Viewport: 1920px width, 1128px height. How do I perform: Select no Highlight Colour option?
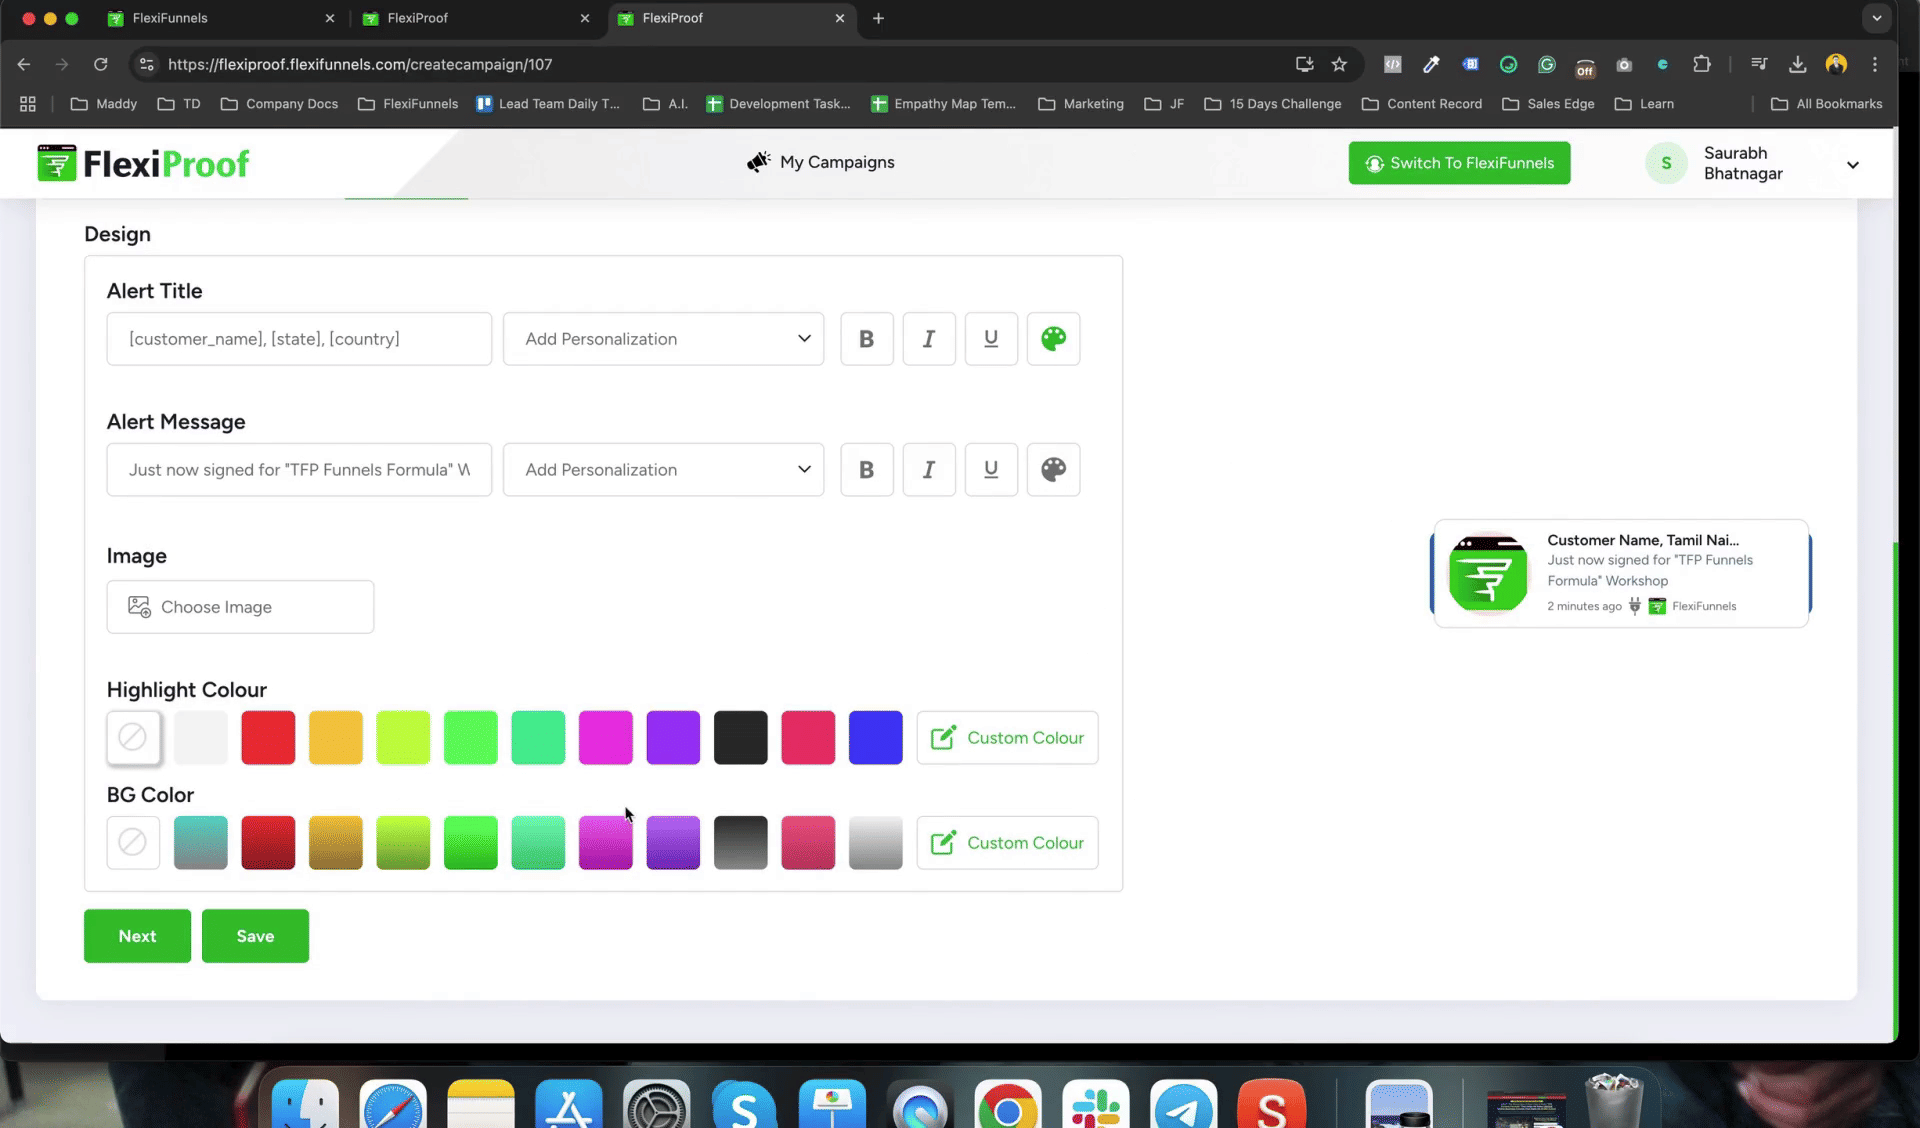pos(133,738)
